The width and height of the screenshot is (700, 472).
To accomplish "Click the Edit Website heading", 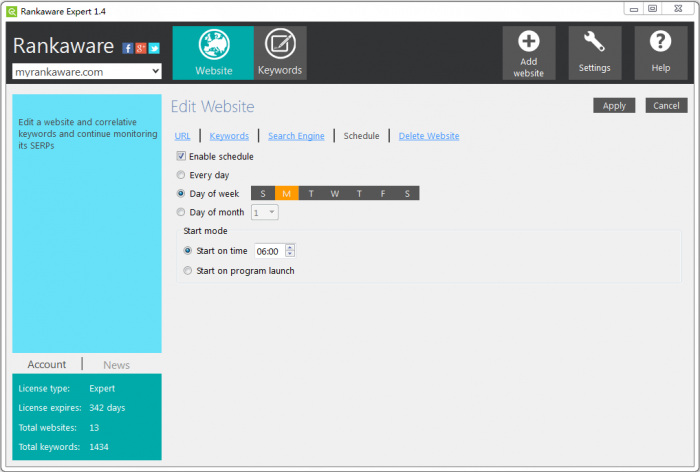I will point(212,106).
